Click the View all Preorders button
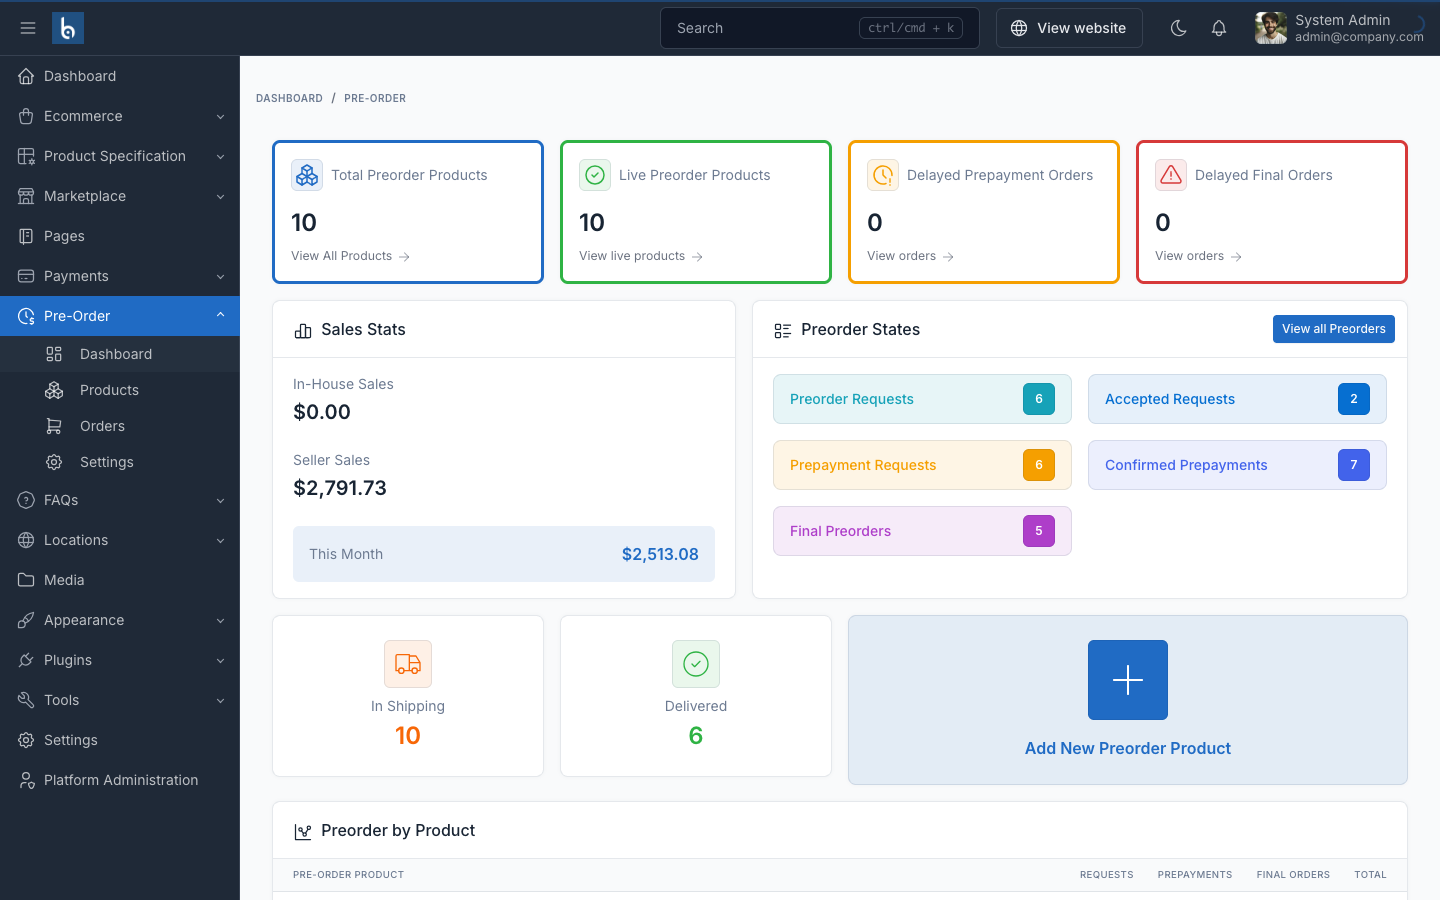 (1333, 329)
